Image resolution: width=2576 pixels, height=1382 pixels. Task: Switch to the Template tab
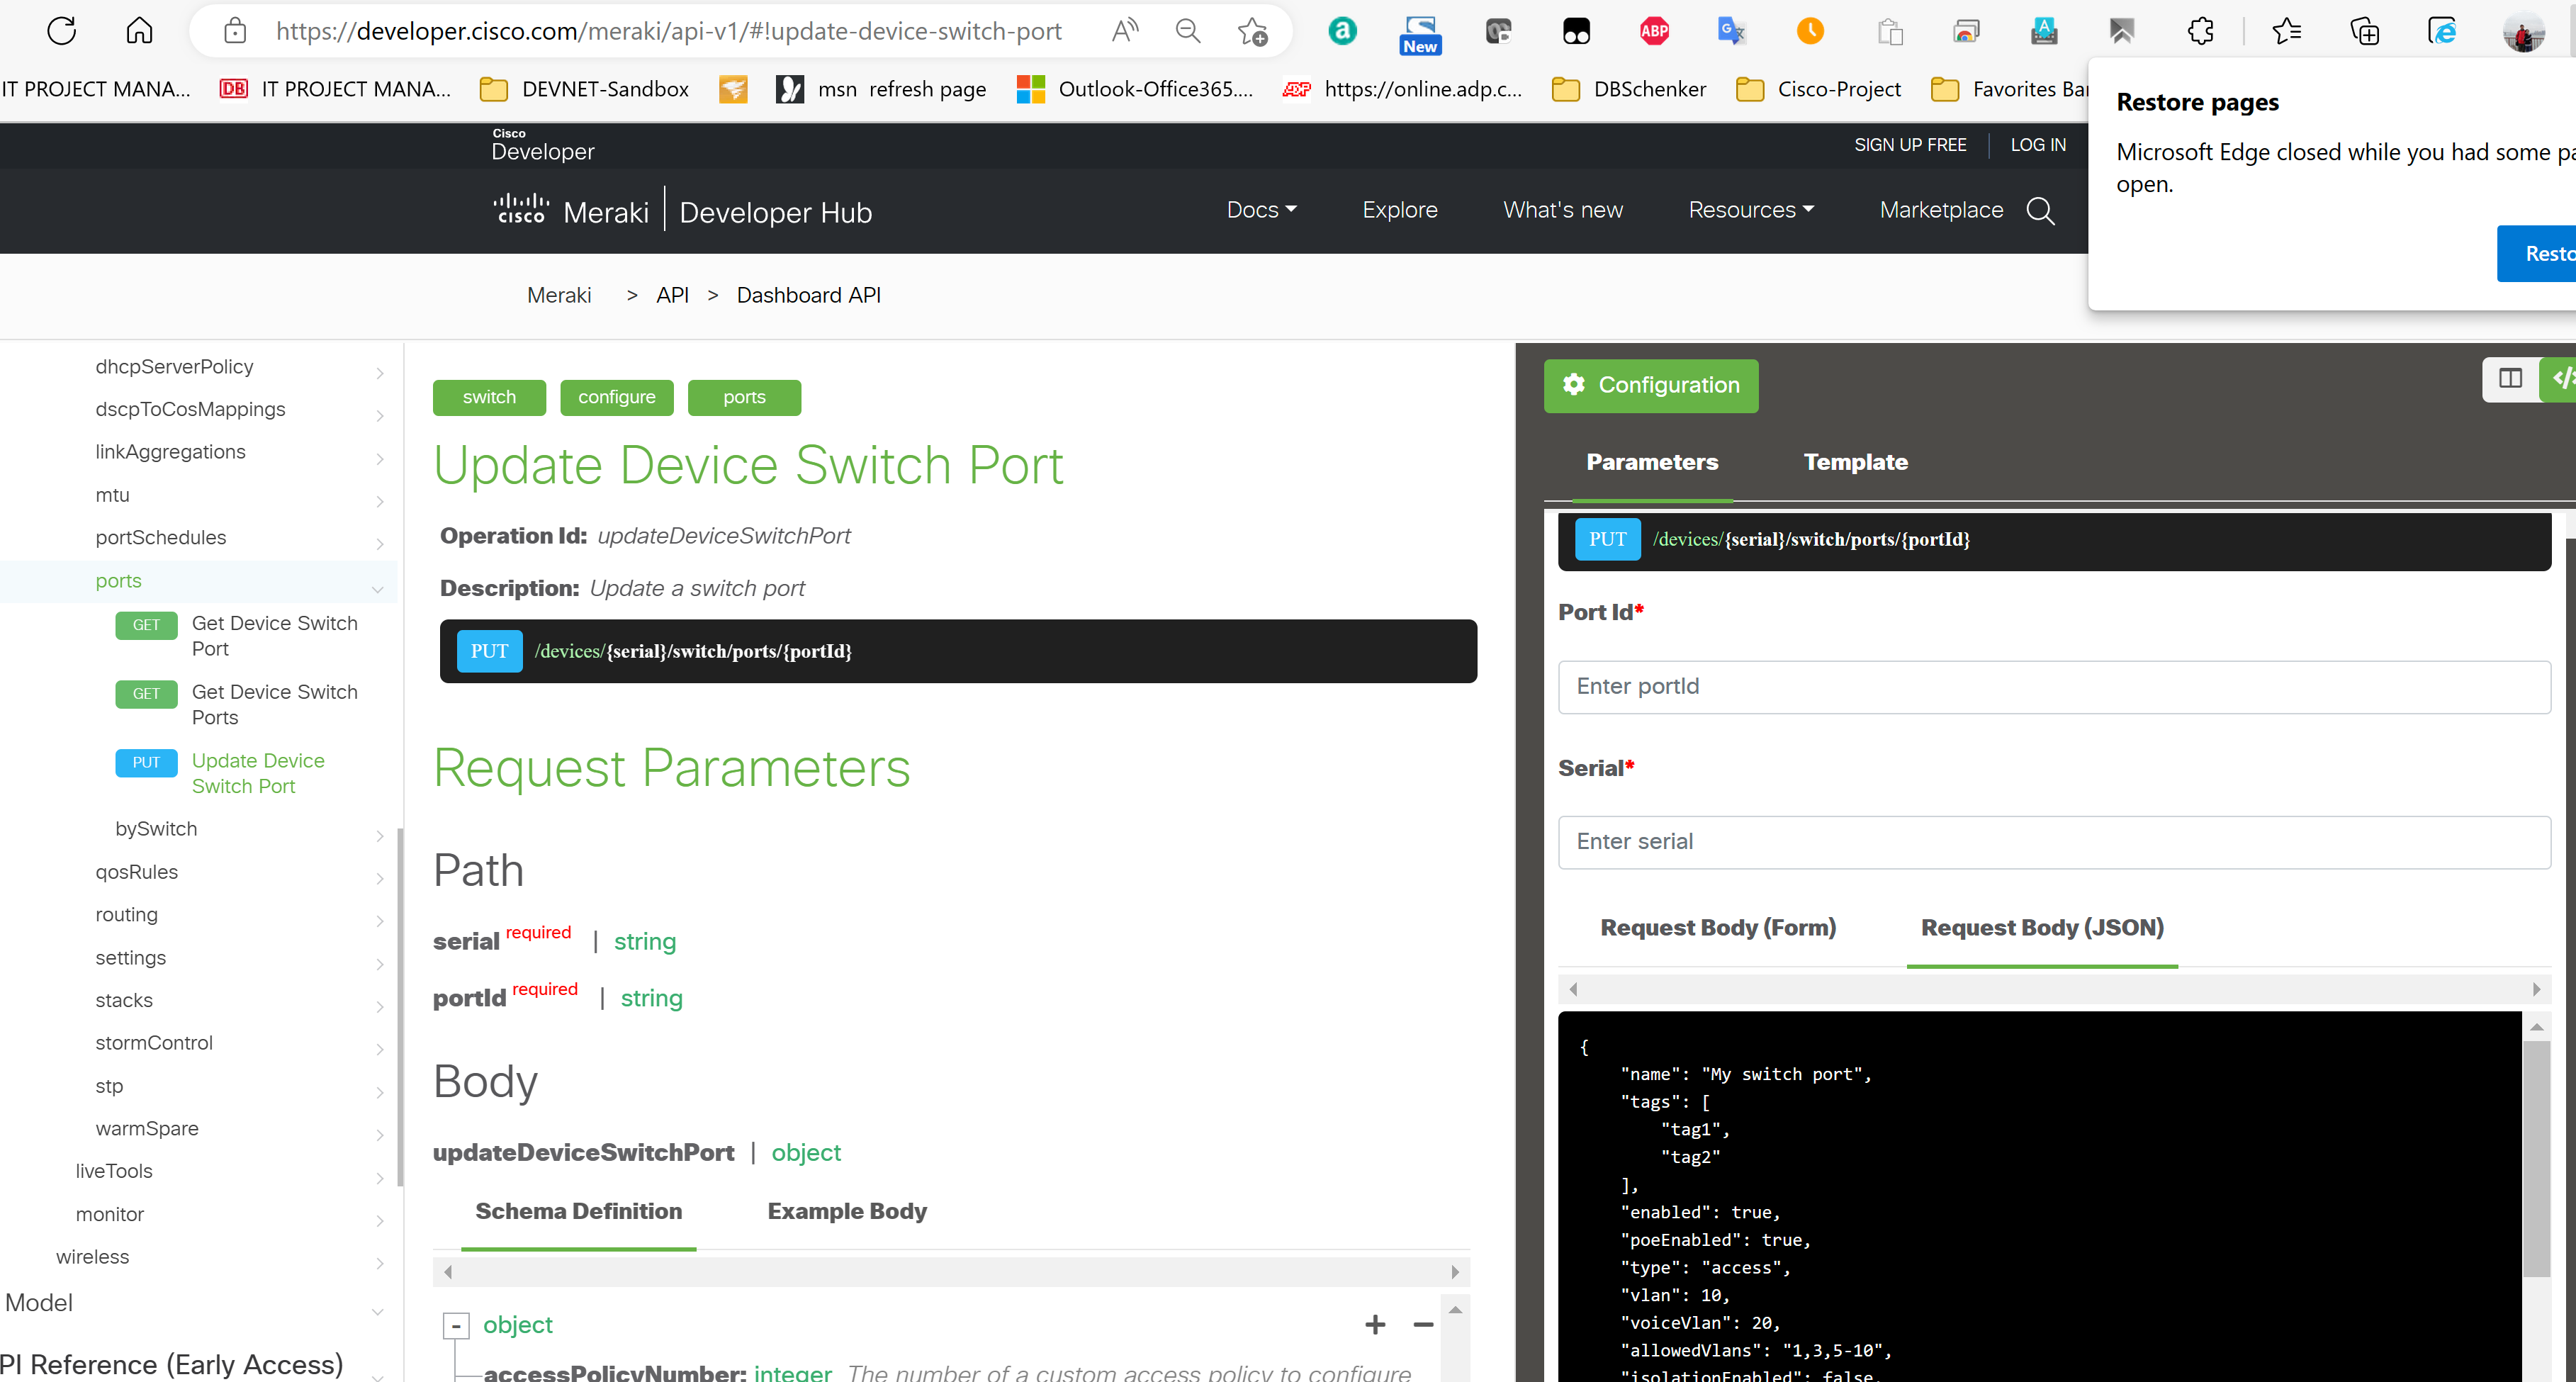(x=1855, y=462)
